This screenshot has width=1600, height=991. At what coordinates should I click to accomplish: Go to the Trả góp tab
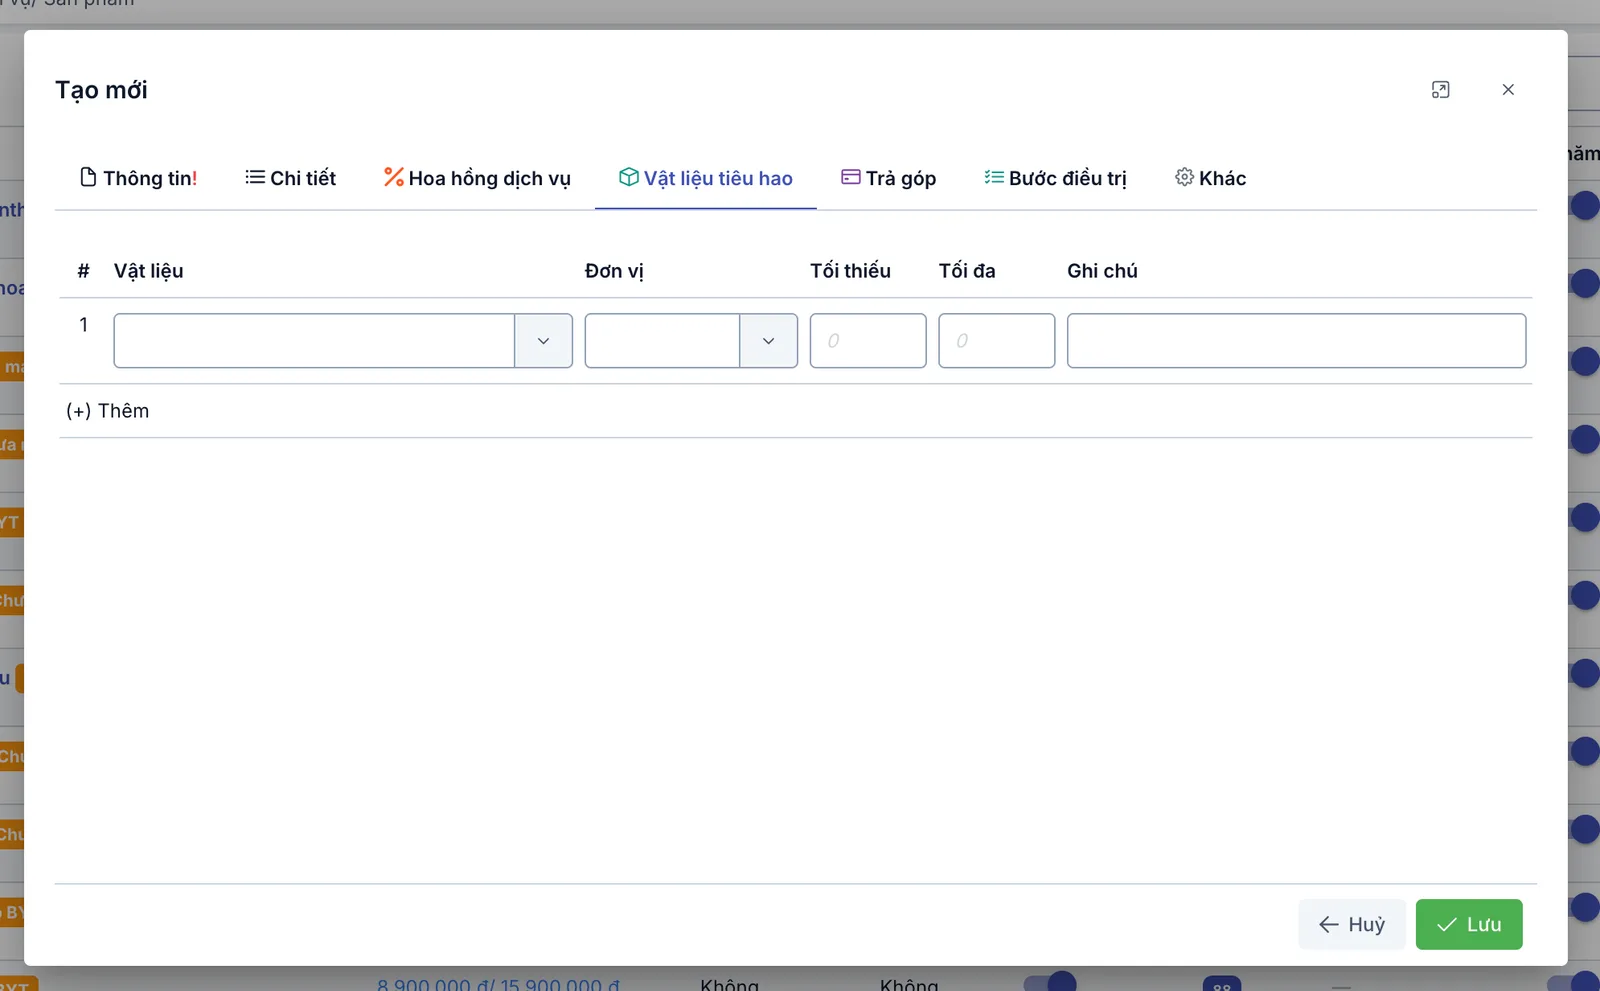[x=889, y=178]
